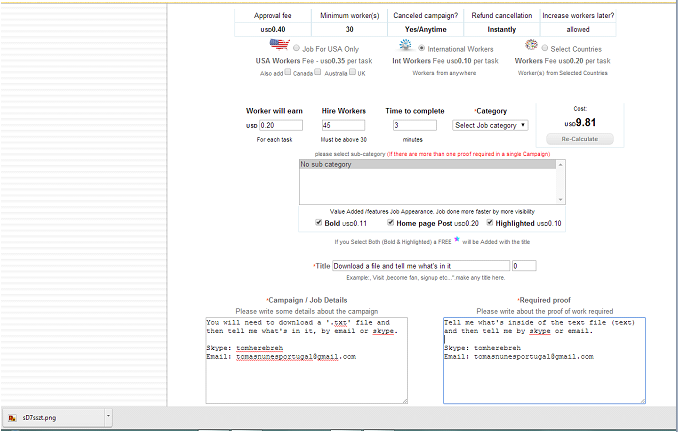This screenshot has height=432, width=678.
Task: Uncheck the Home page Post checkbox
Action: [390, 222]
